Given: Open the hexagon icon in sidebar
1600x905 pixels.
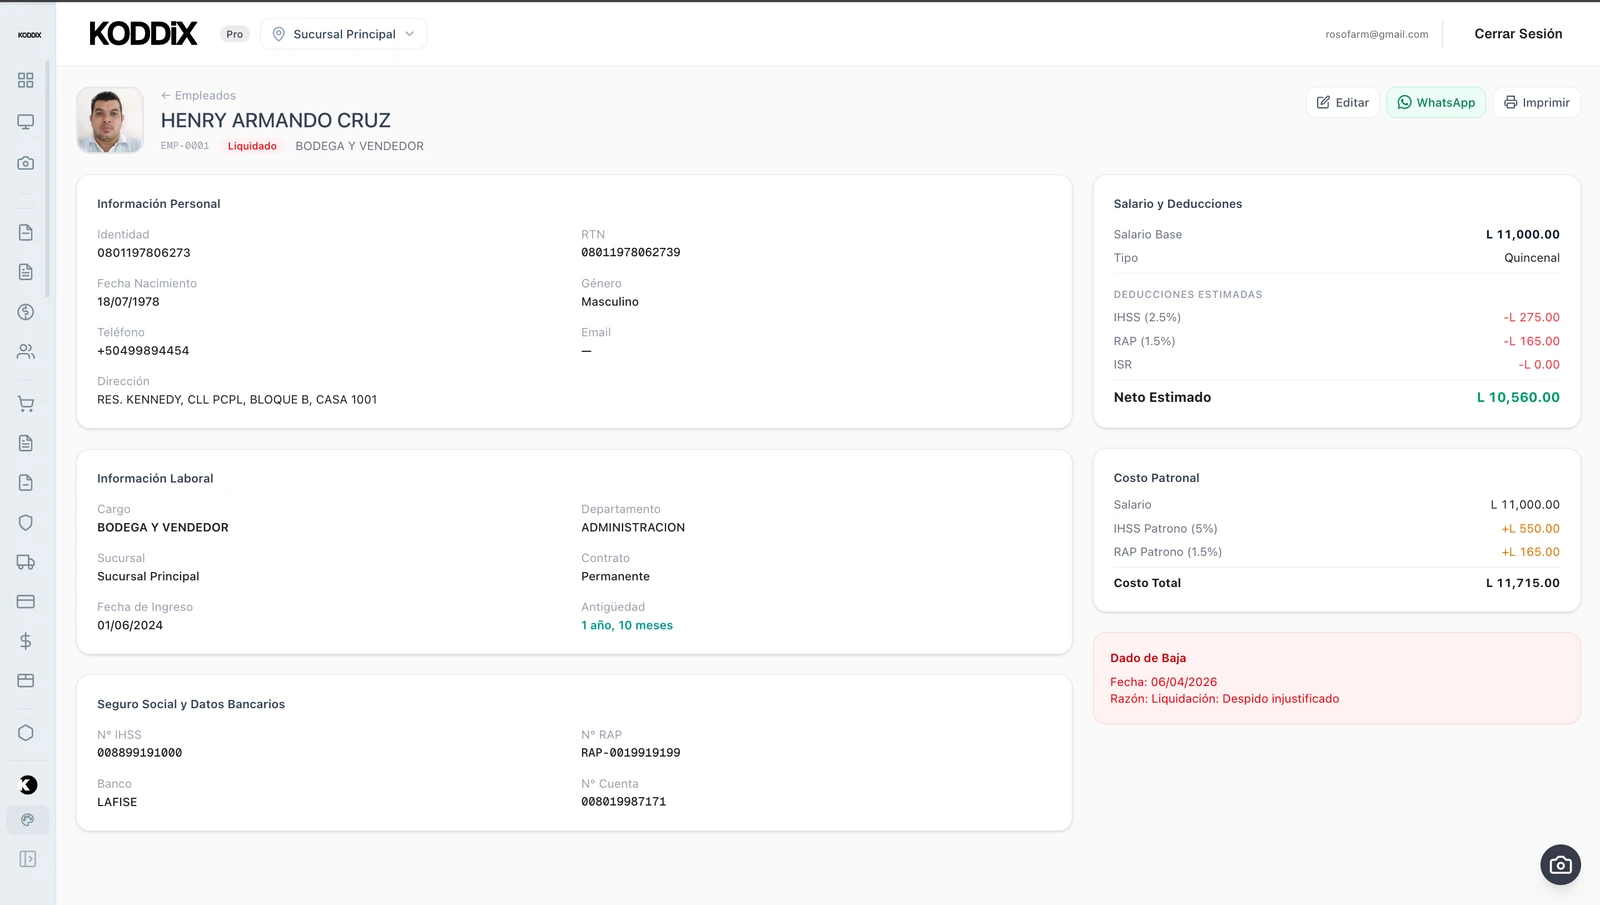Looking at the screenshot, I should pos(26,733).
